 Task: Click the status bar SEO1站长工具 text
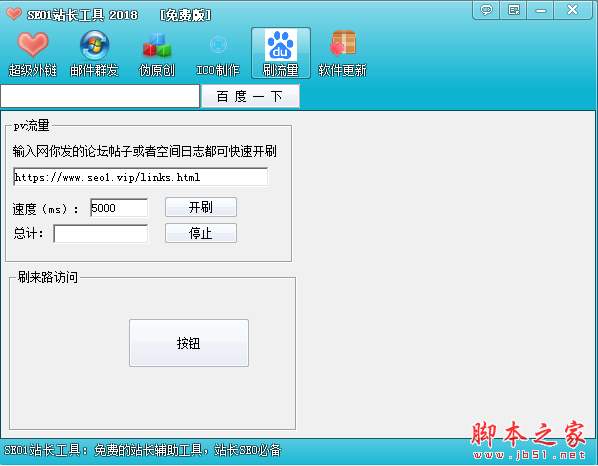pyautogui.click(x=143, y=450)
